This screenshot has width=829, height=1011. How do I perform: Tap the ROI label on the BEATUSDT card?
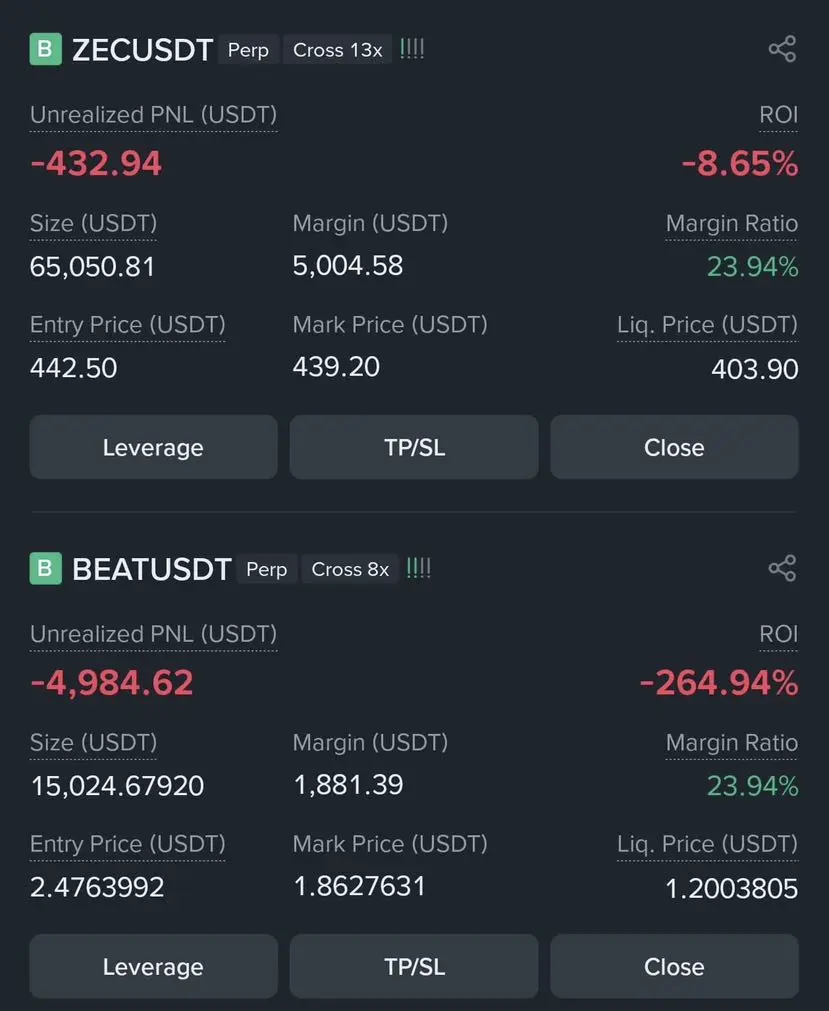point(778,634)
